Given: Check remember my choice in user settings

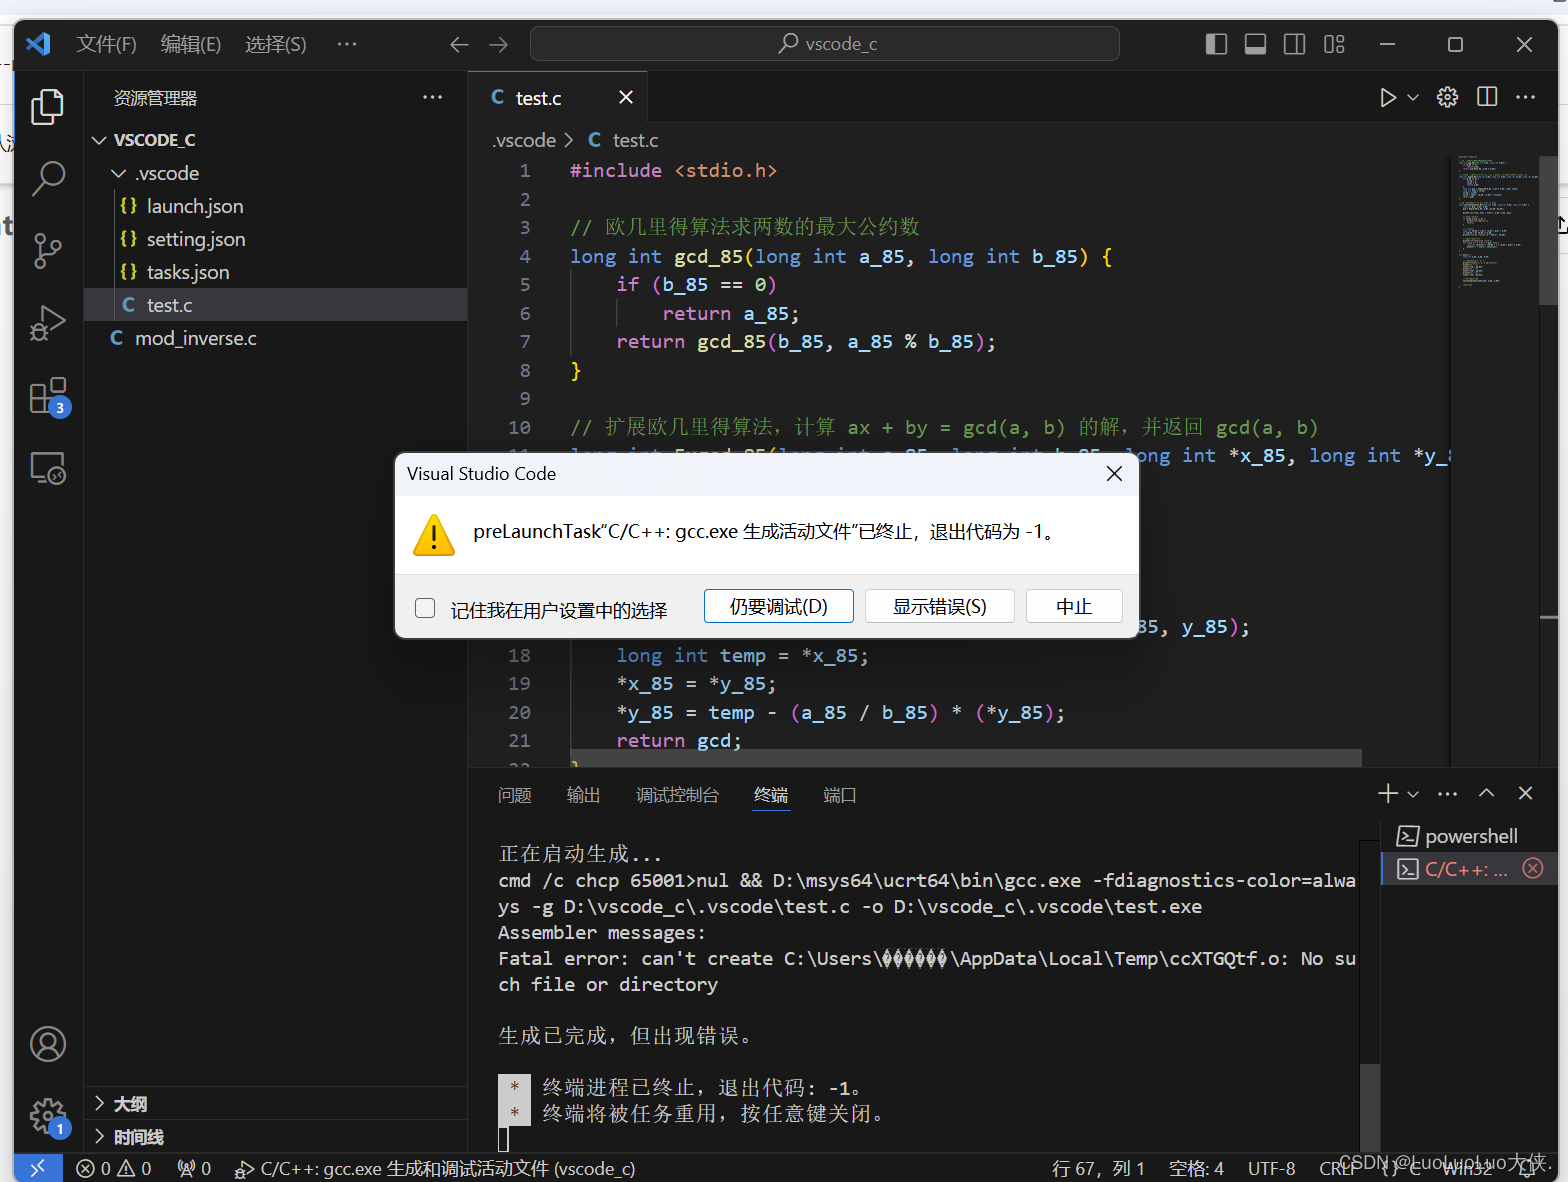Looking at the screenshot, I should (425, 608).
